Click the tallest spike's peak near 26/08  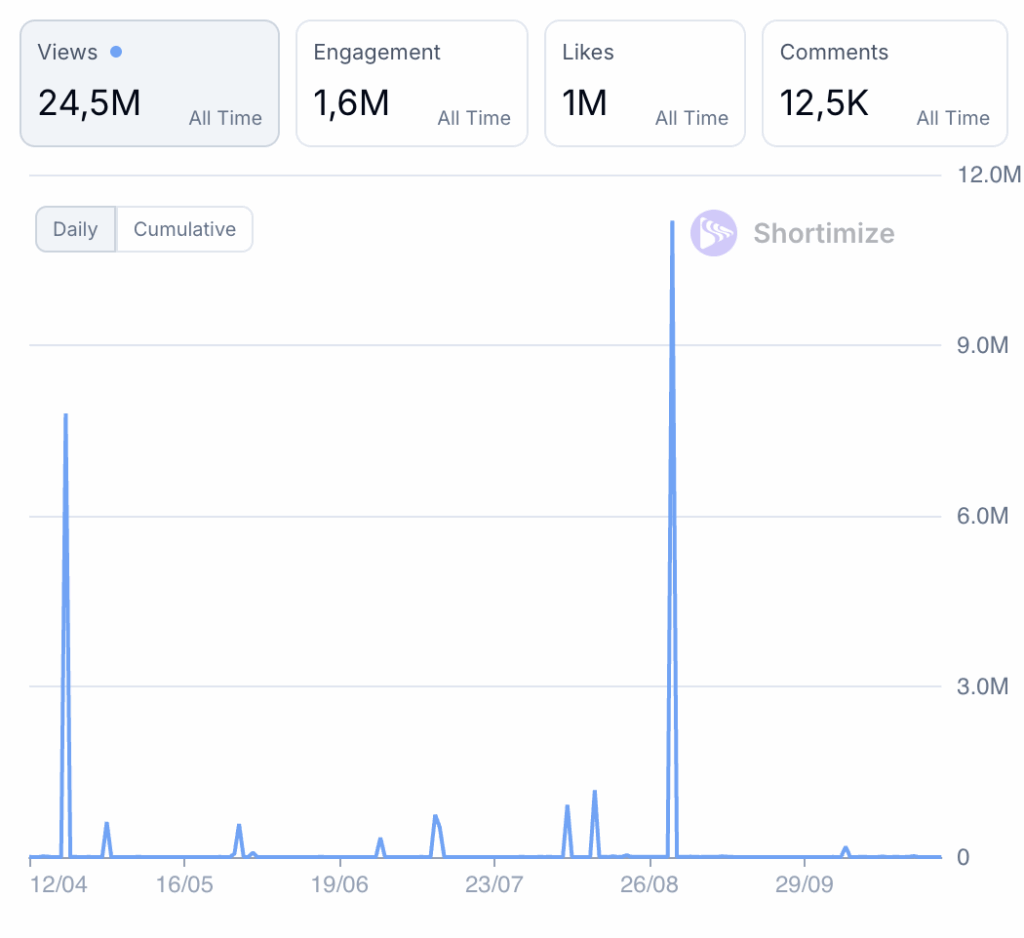click(x=672, y=222)
